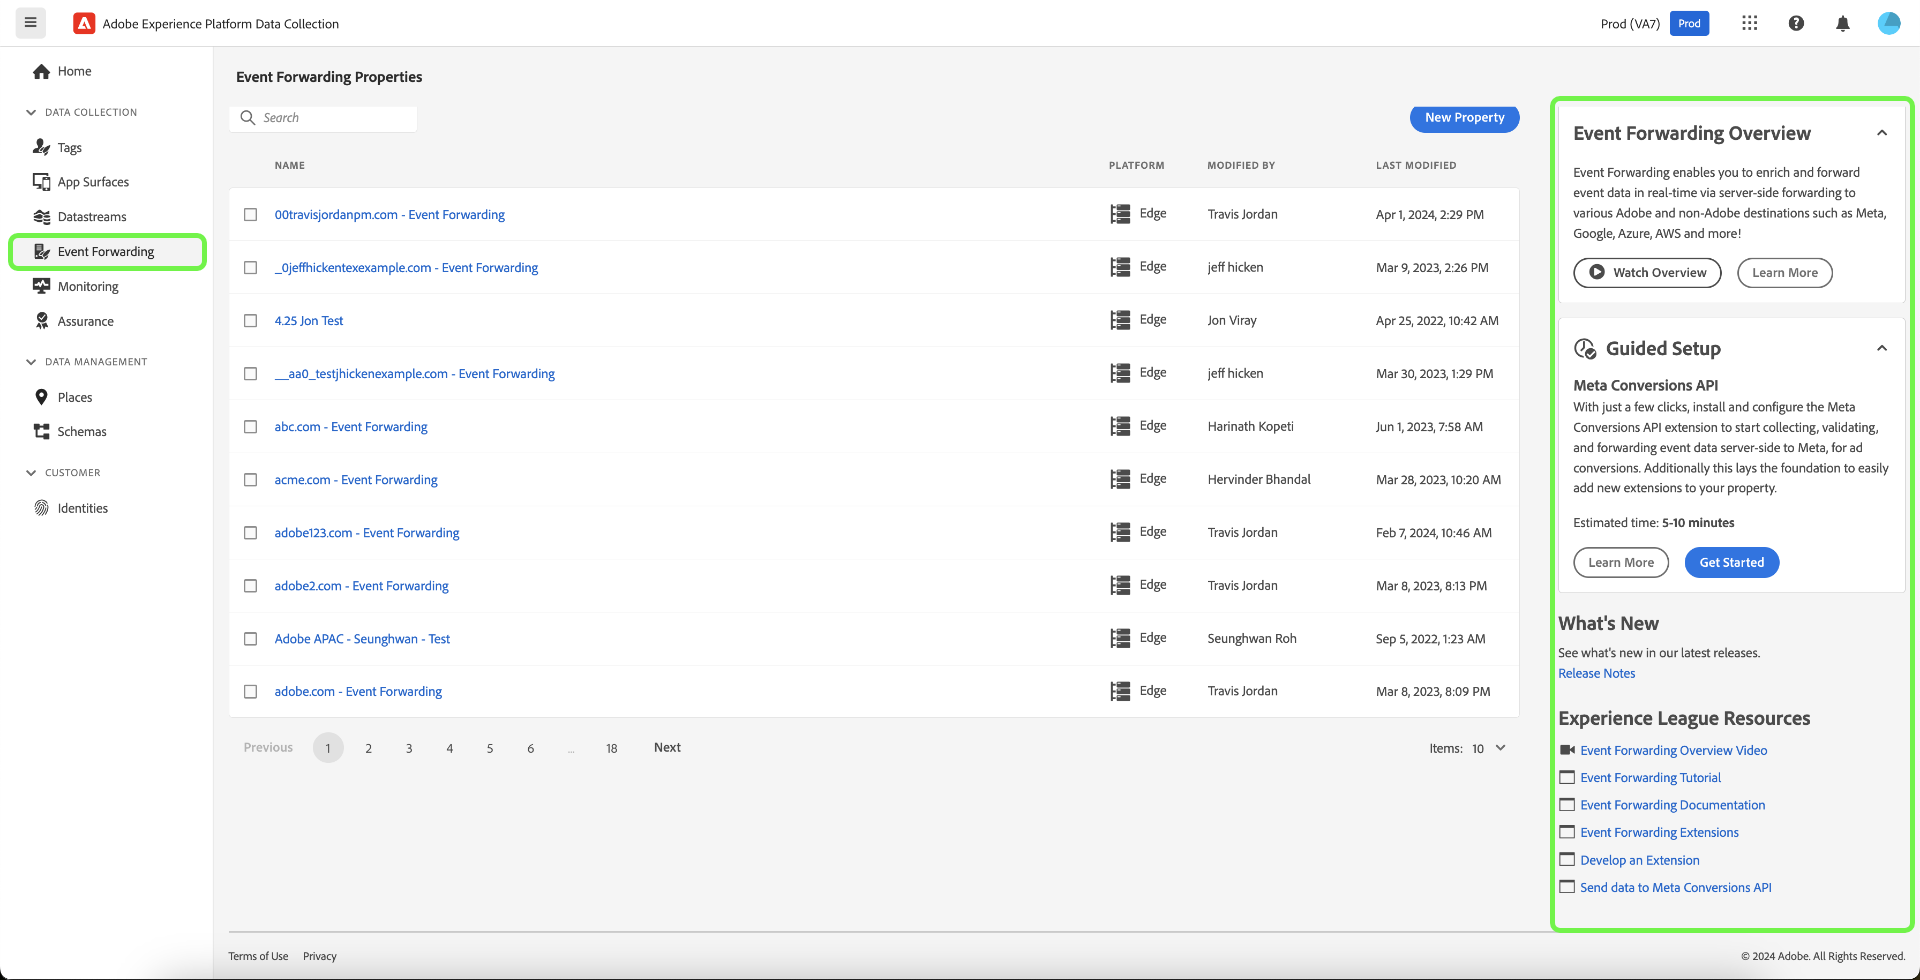Tick the adobe123.com property checkbox
The image size is (1920, 980).
[x=251, y=533]
